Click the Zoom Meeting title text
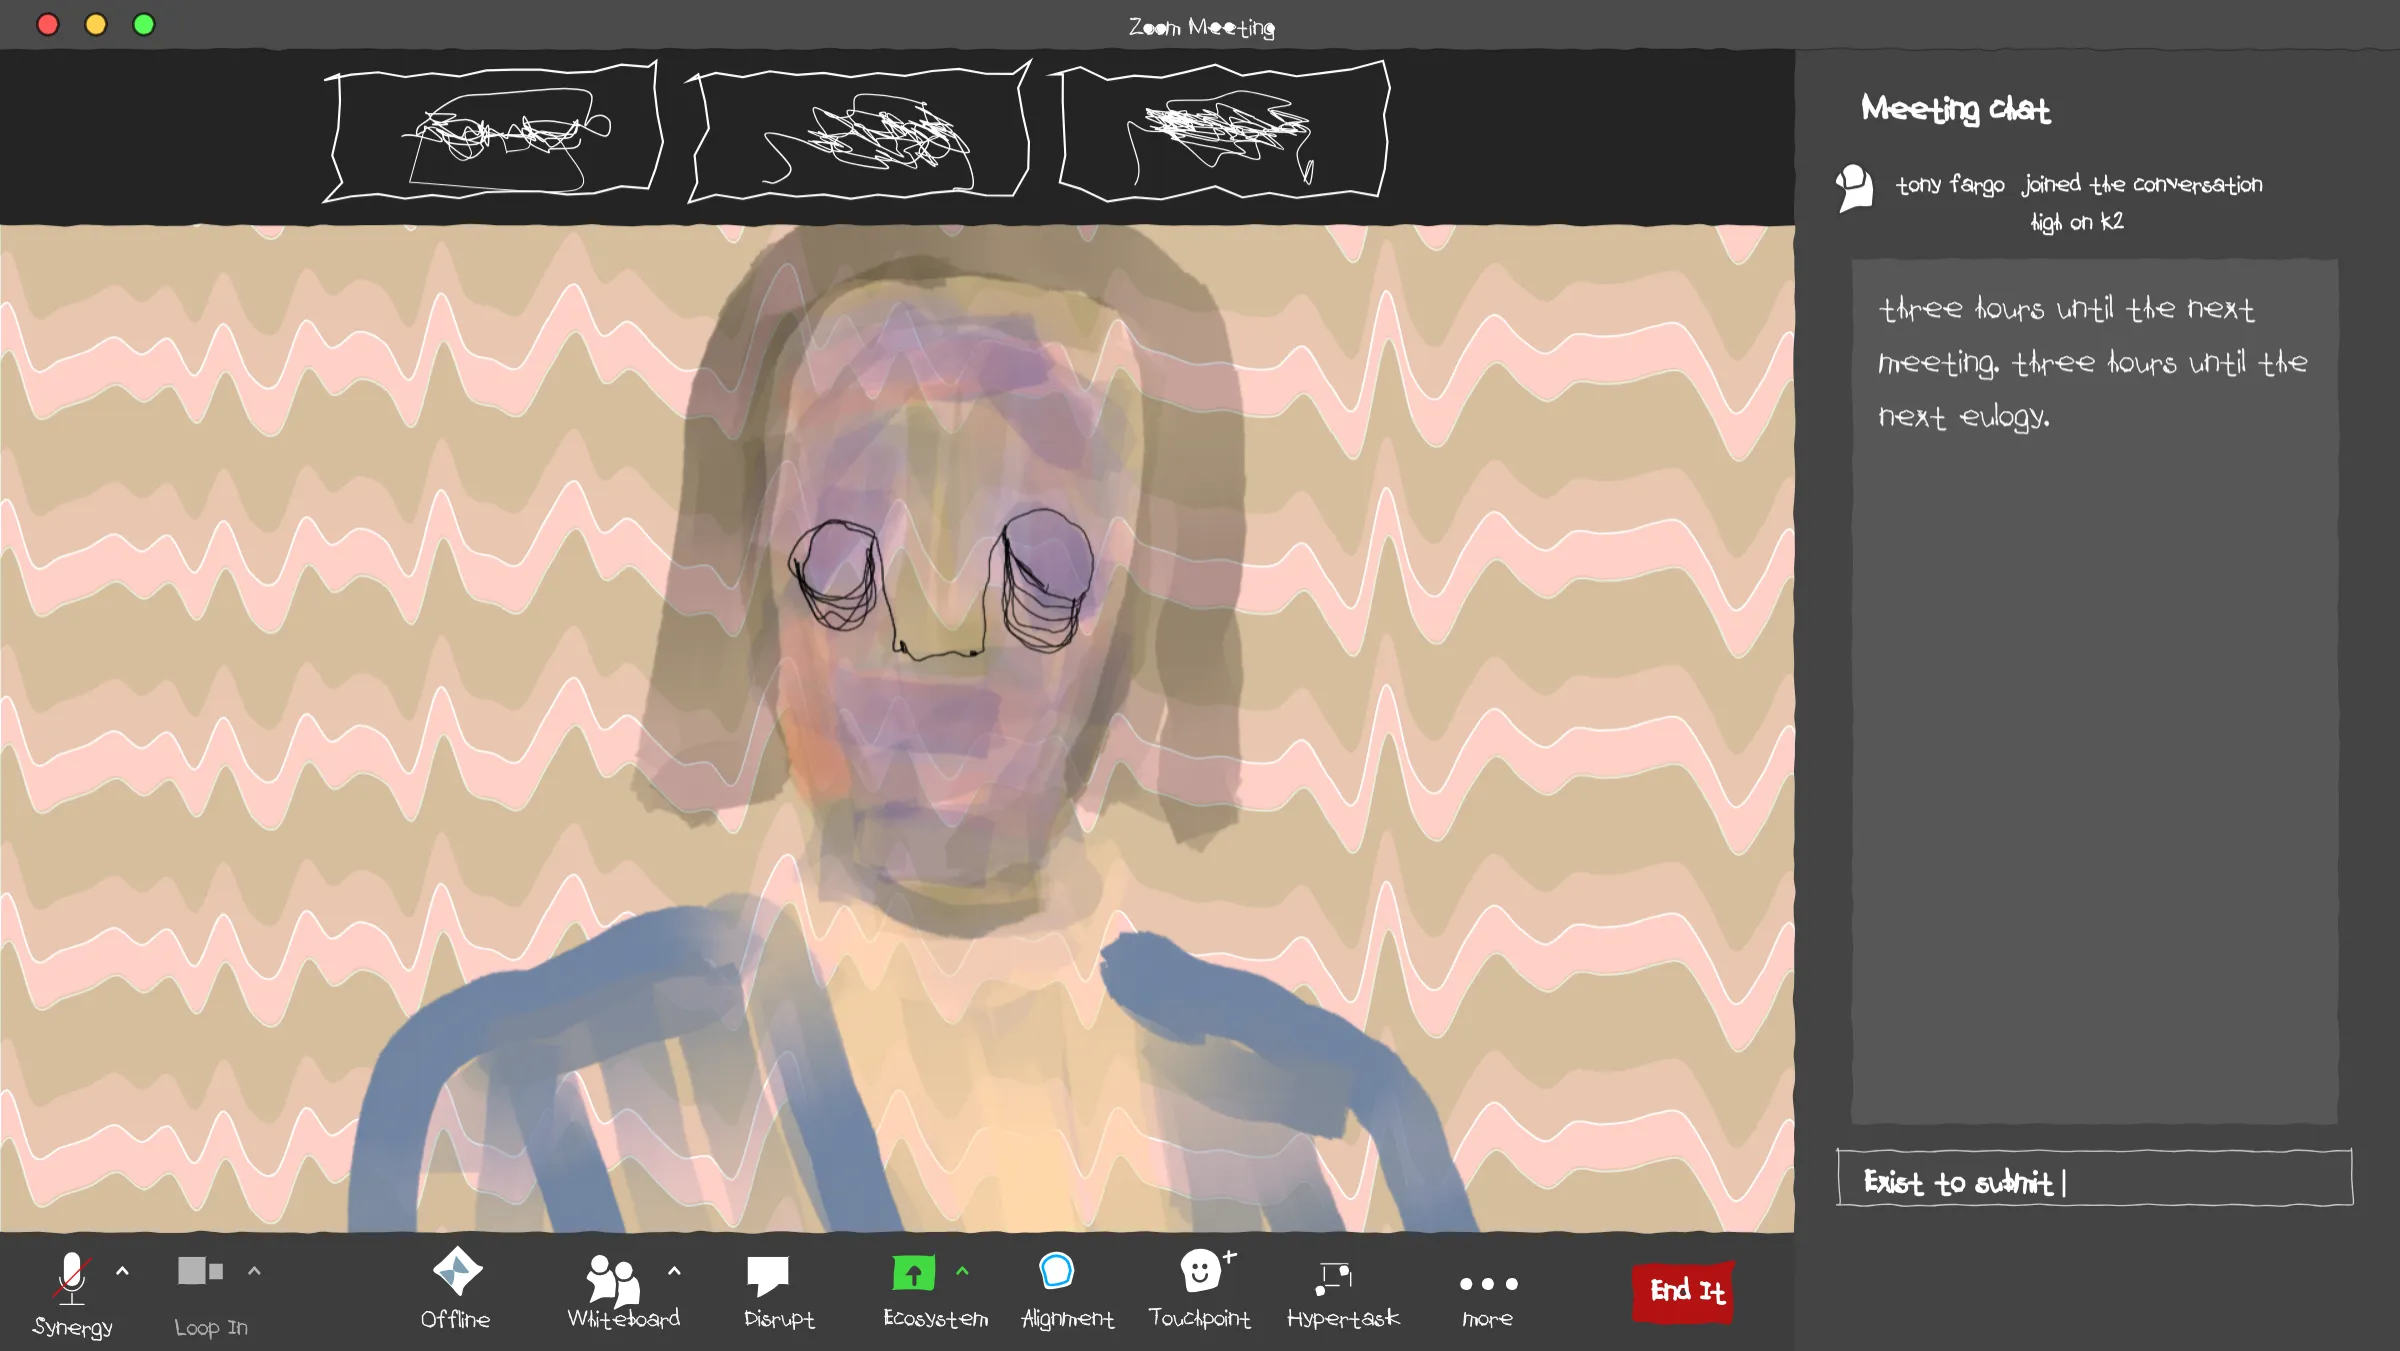Viewport: 2400px width, 1351px height. 1202,27
